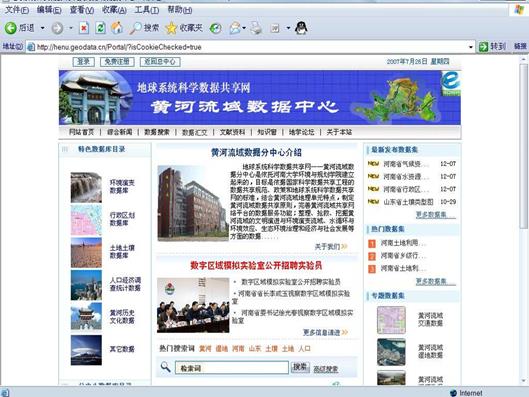This screenshot has width=529, height=397.
Task: Select 知识窗 in site navigation
Action: click(x=267, y=132)
